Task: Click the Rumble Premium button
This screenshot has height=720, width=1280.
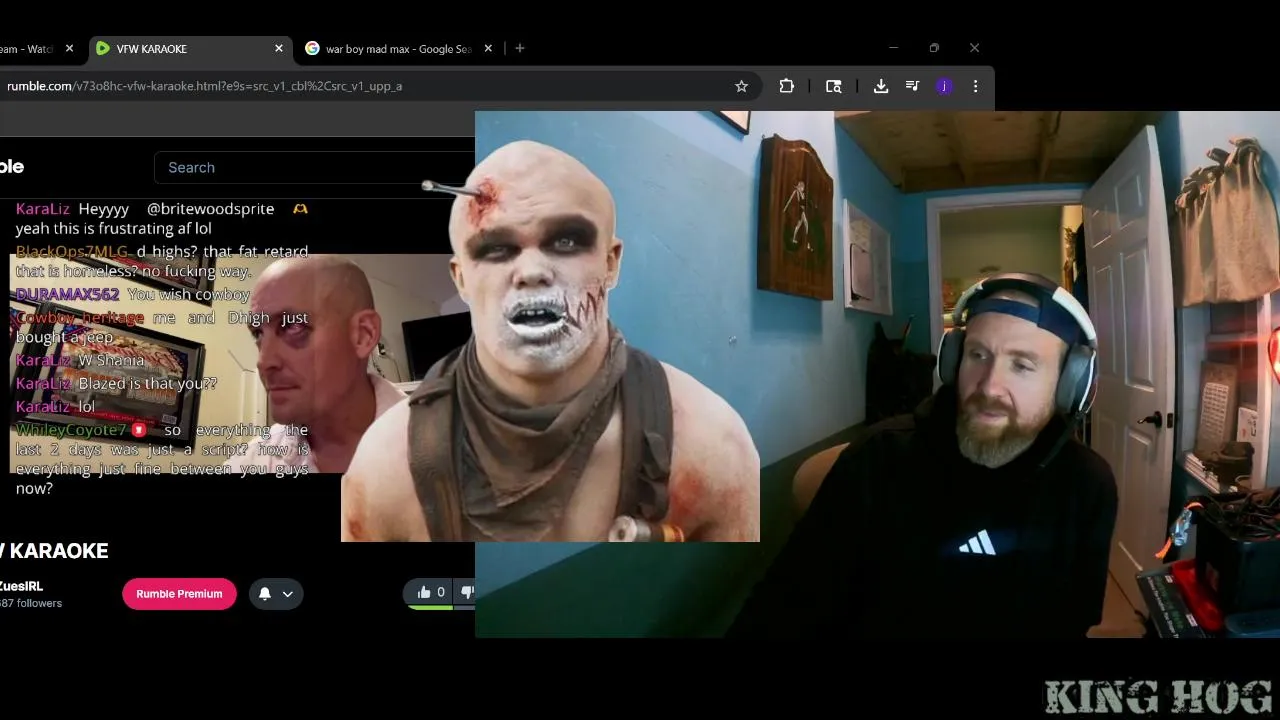Action: [x=179, y=594]
